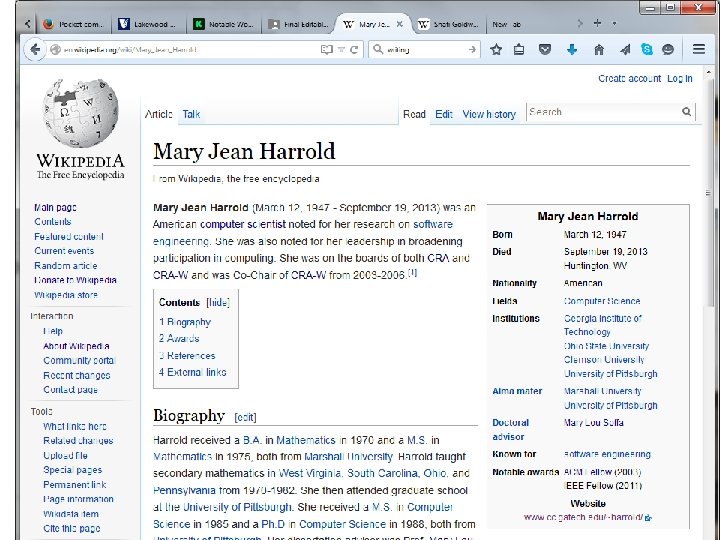Bookmark this page with the star icon
Image resolution: width=720 pixels, height=540 pixels.
496,49
